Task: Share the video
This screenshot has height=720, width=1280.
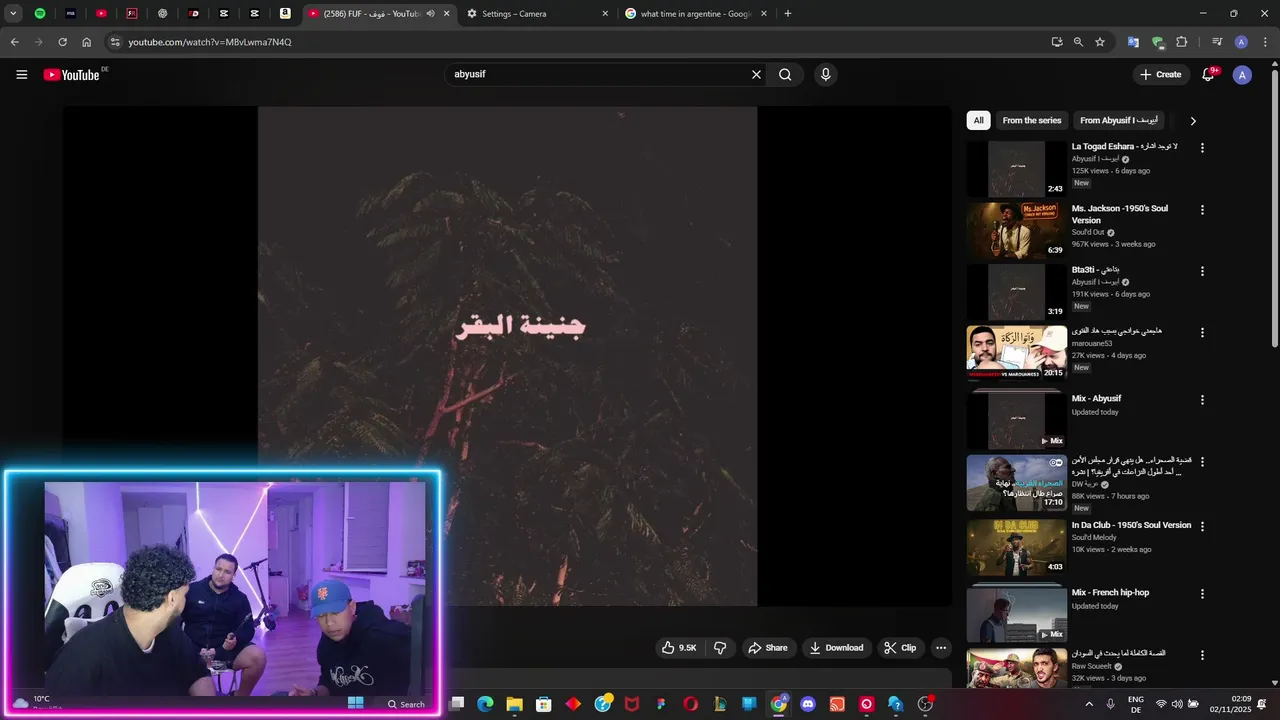Action: (768, 648)
